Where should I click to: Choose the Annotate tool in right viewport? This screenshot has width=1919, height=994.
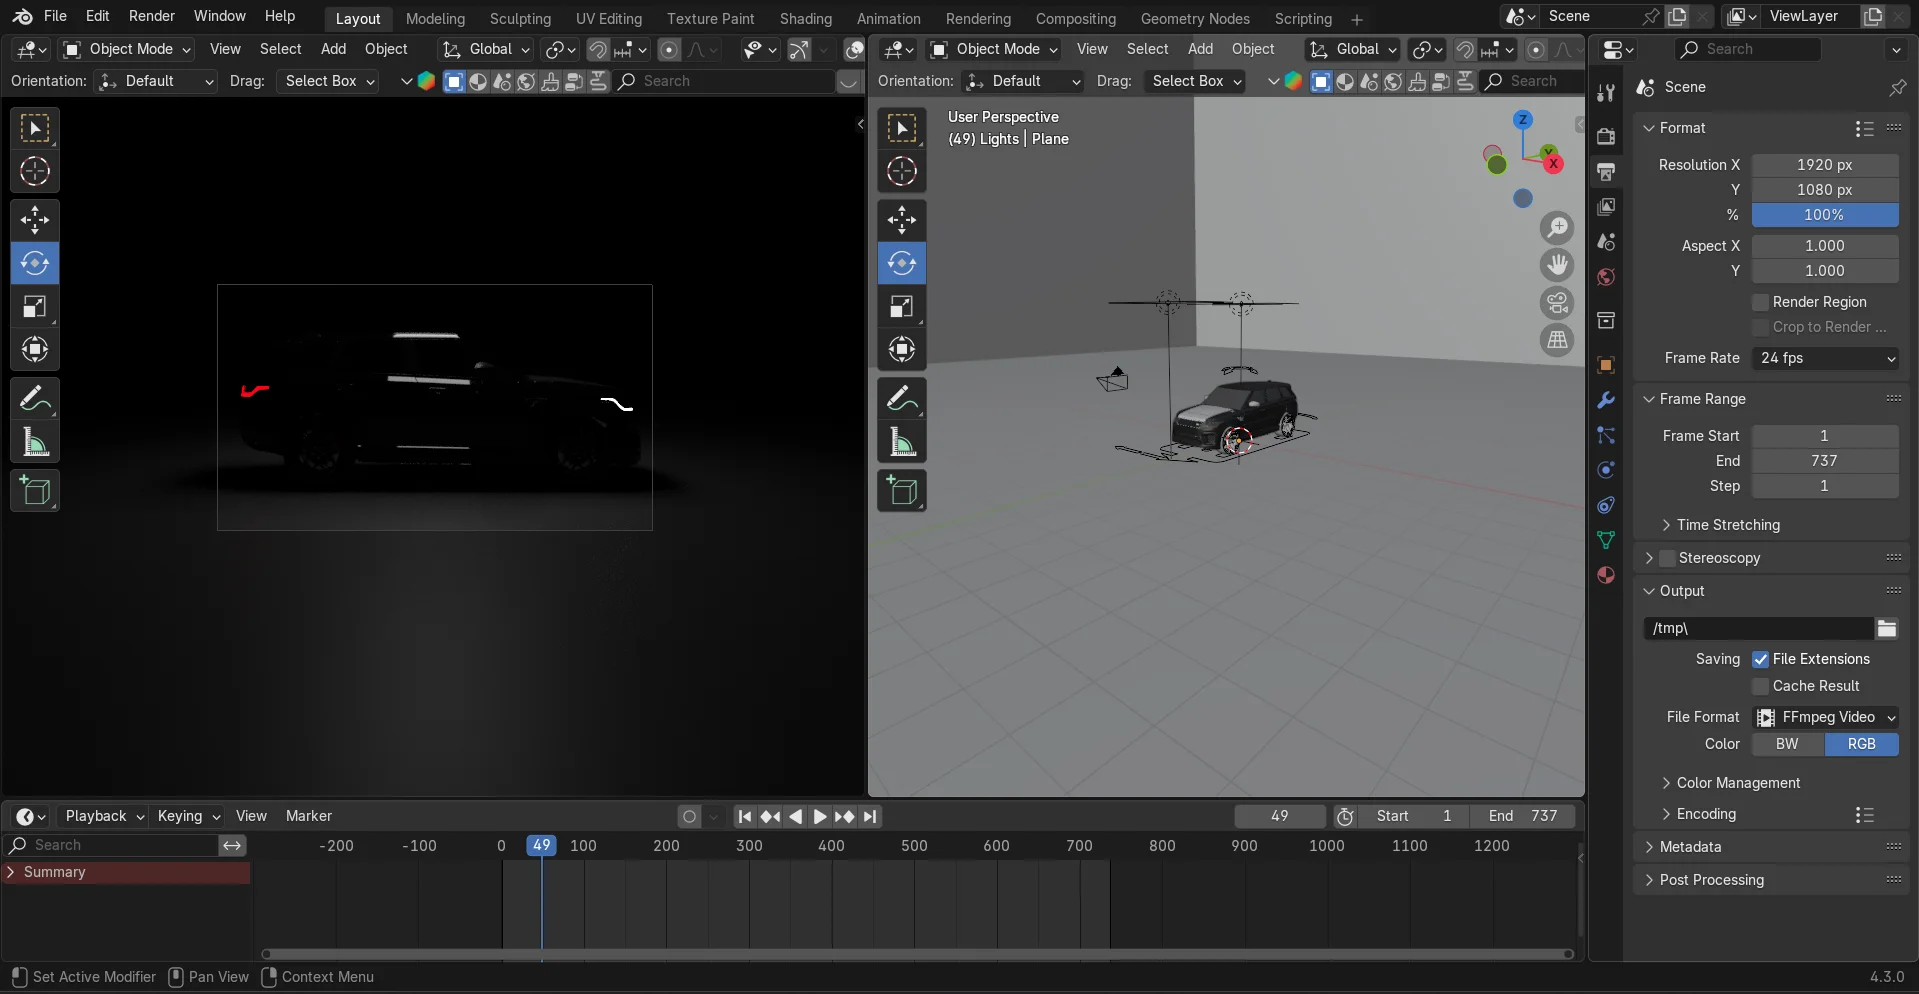(x=902, y=399)
